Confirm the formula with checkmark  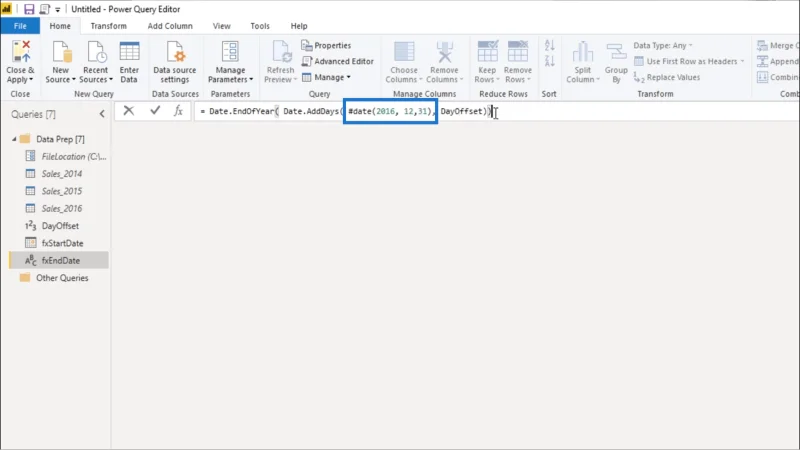click(x=155, y=111)
